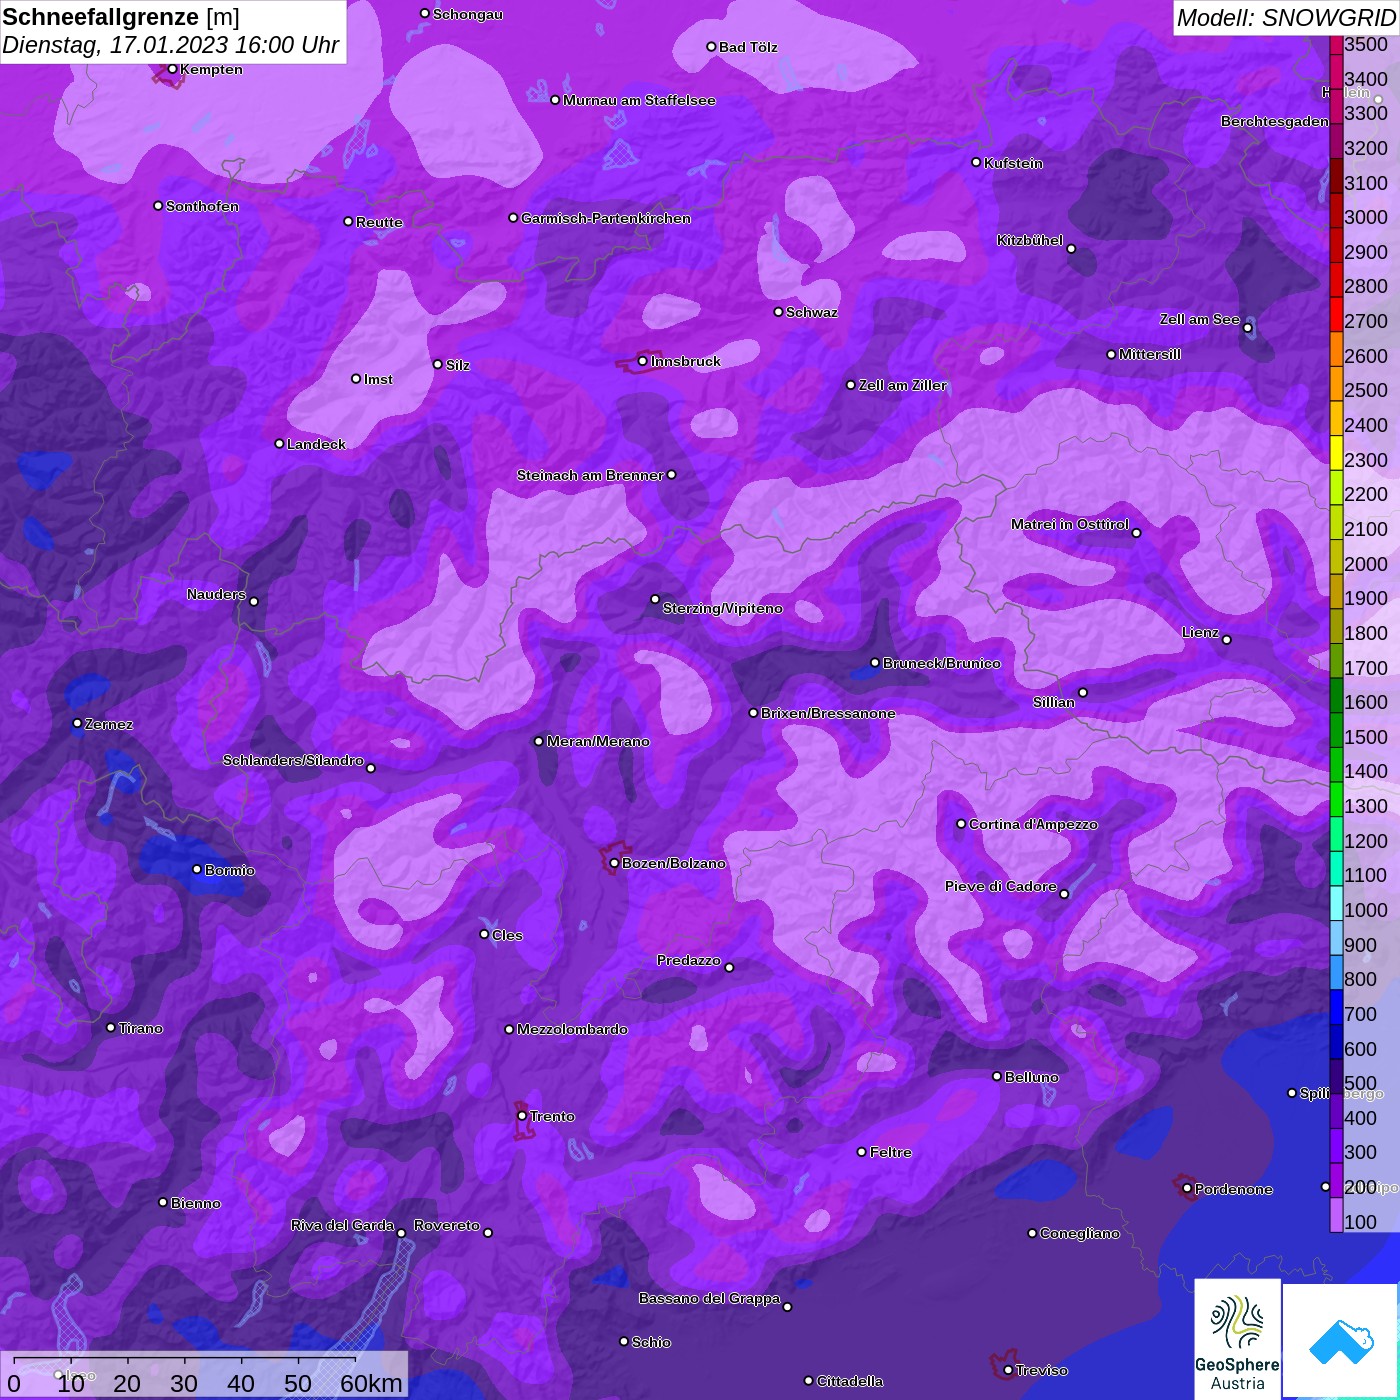This screenshot has width=1400, height=1400.
Task: Click the Bormio location dot
Action: 197,869
